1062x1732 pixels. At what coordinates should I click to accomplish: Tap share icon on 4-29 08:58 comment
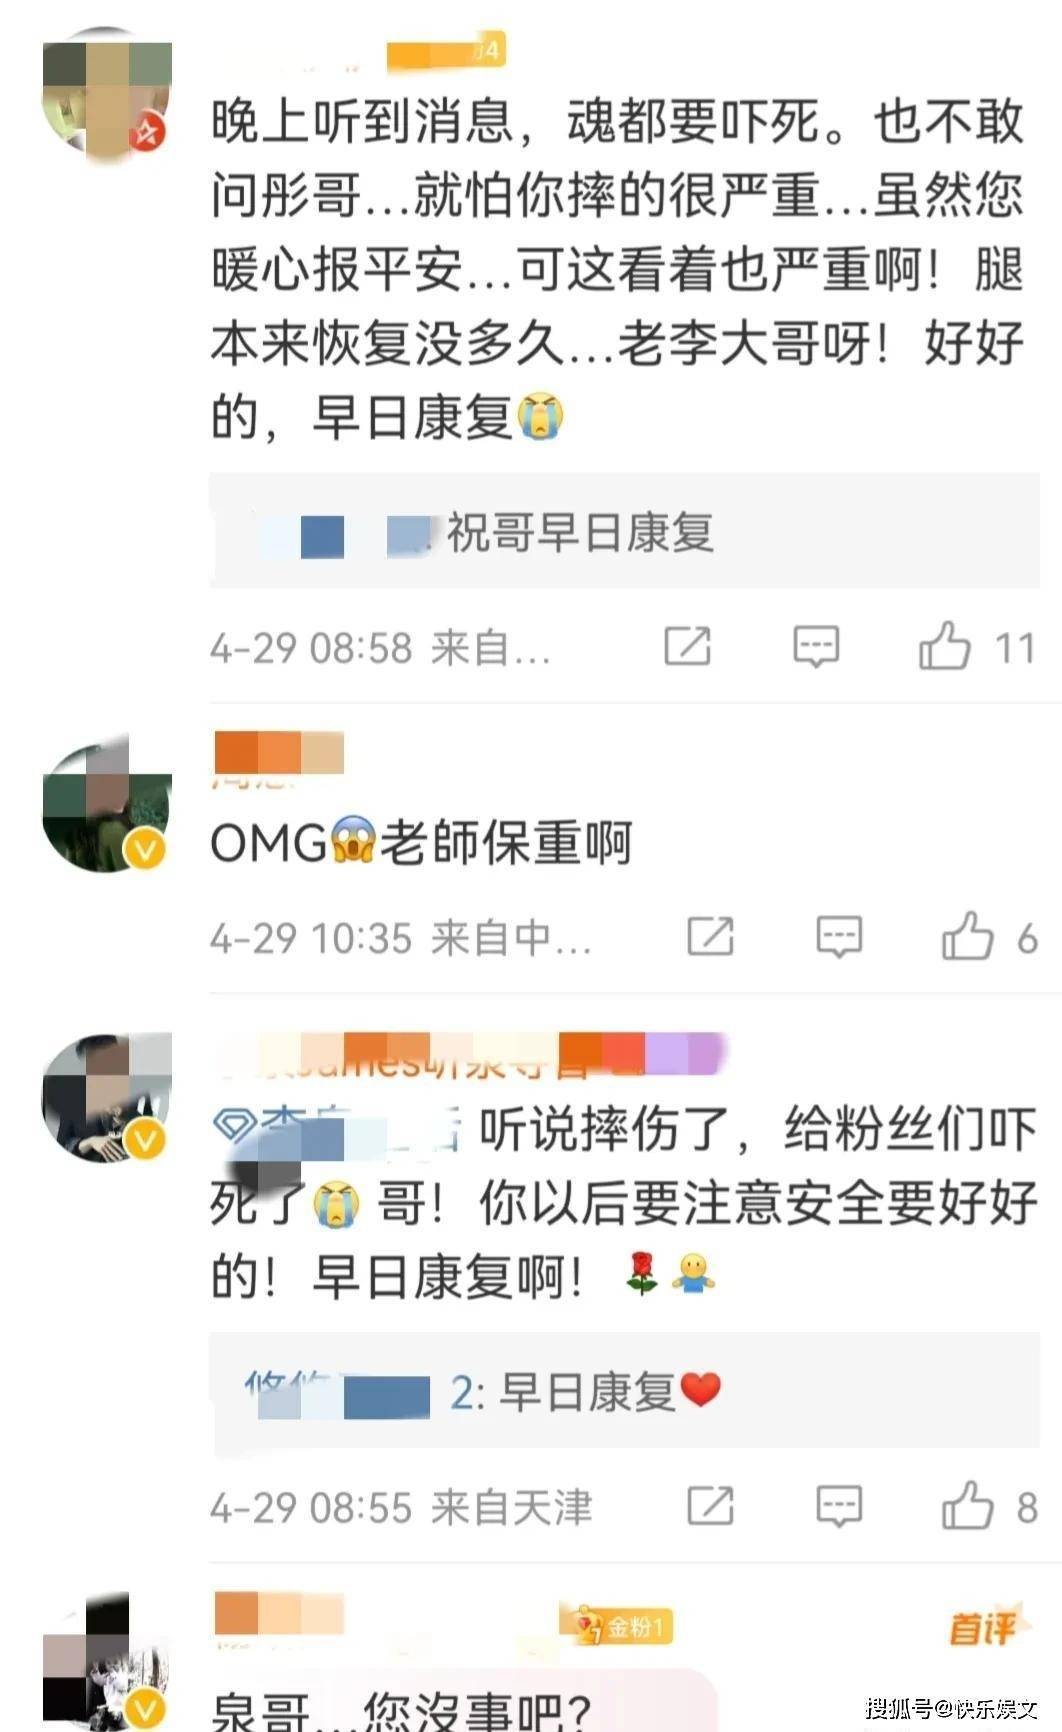click(x=688, y=646)
